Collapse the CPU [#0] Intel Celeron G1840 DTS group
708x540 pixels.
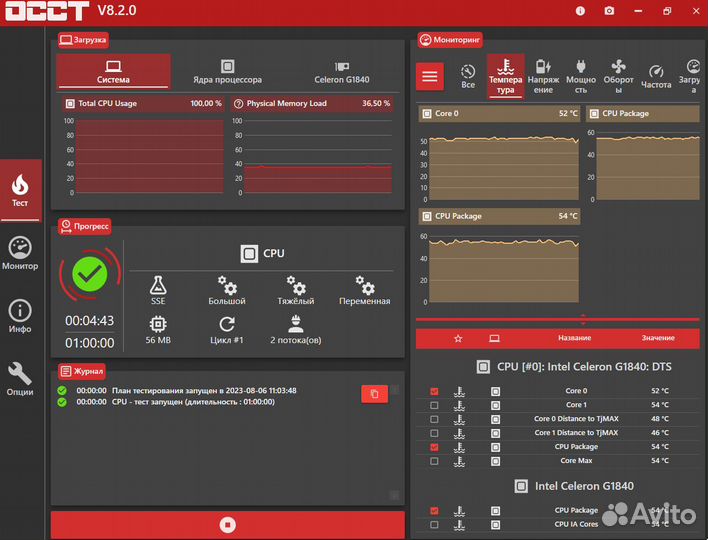574,367
